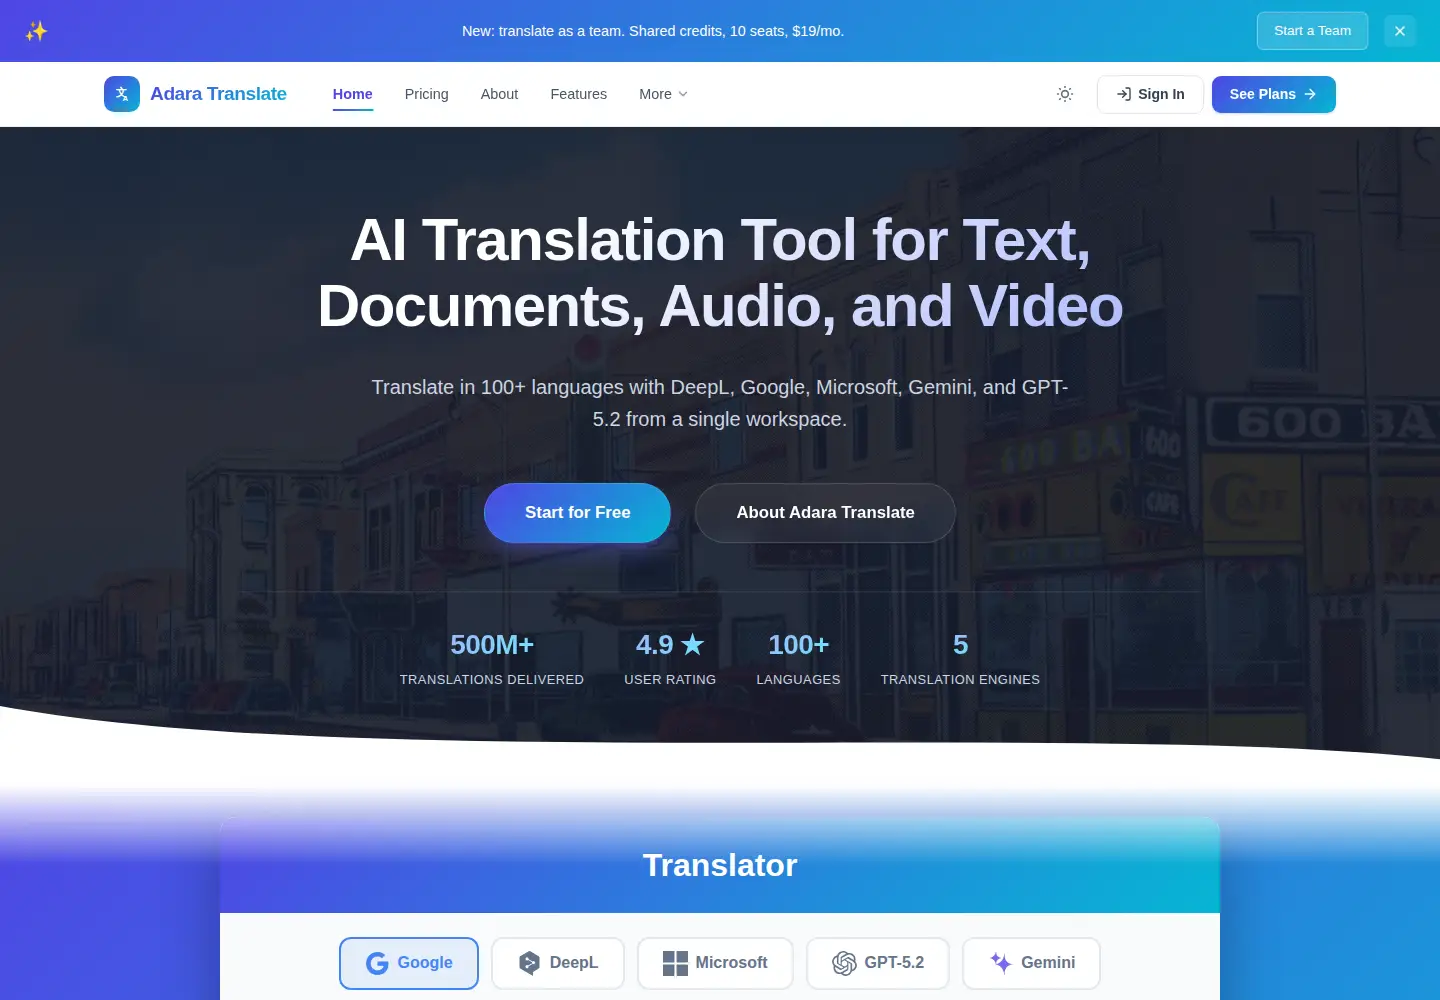Click the Translator section heading
This screenshot has height=1000, width=1440.
tap(720, 865)
